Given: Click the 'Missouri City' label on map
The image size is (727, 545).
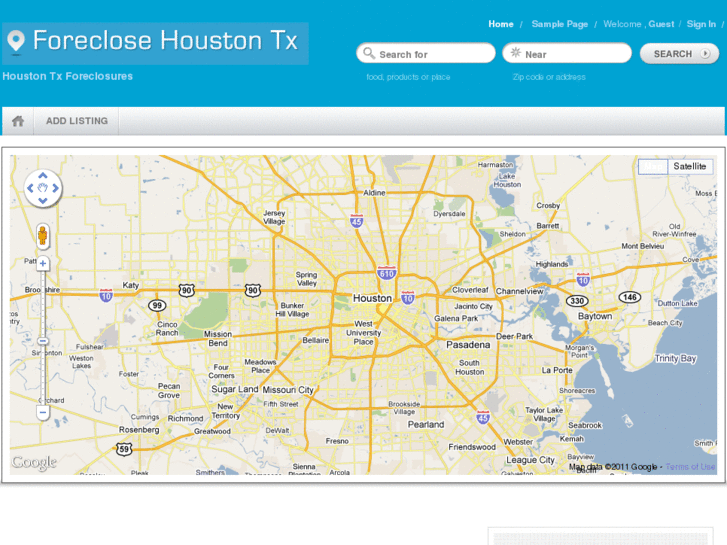Looking at the screenshot, I should tap(288, 390).
